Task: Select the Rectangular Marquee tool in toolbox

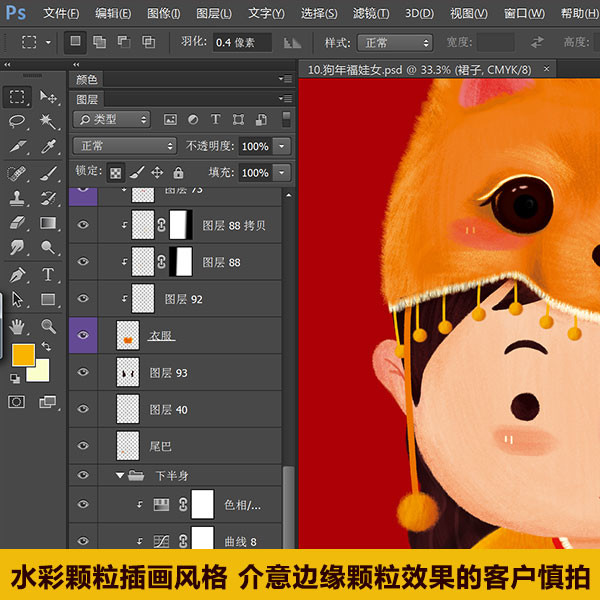Action: pos(17,97)
